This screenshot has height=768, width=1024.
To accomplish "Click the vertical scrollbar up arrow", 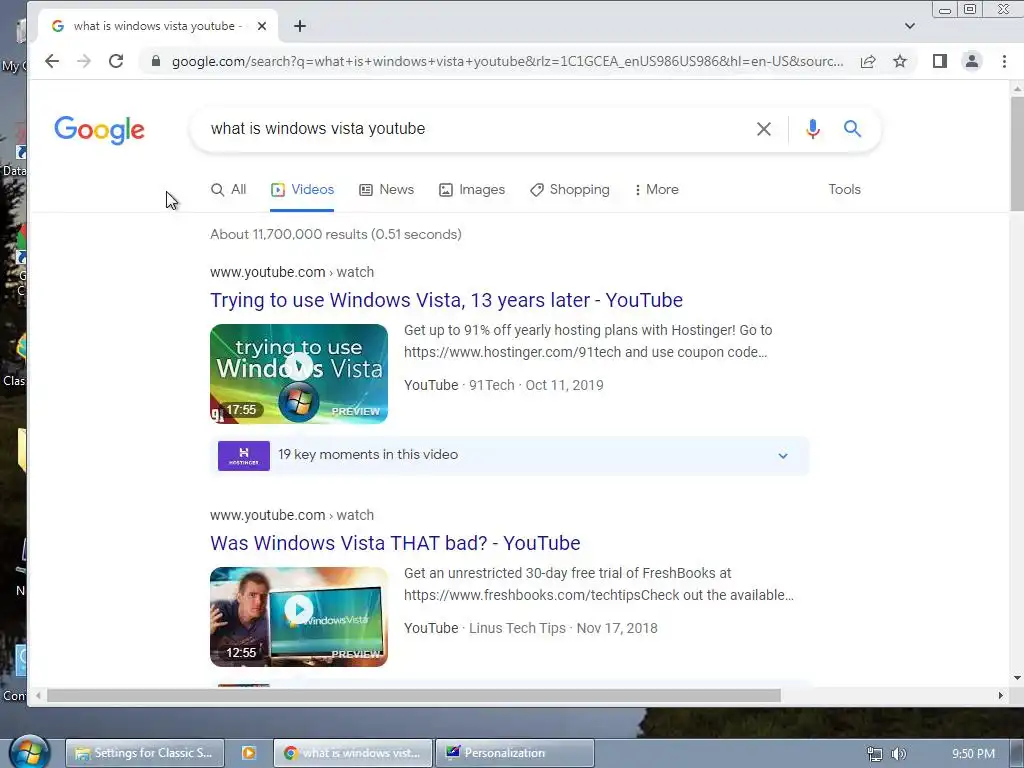I will (1017, 88).
